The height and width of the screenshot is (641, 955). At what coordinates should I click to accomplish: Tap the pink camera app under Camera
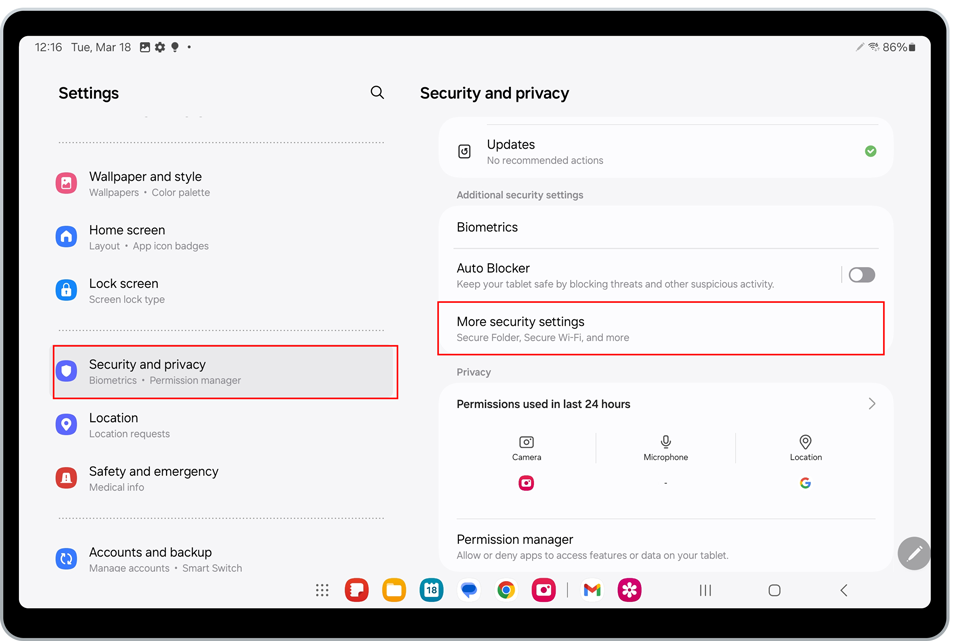pos(526,483)
